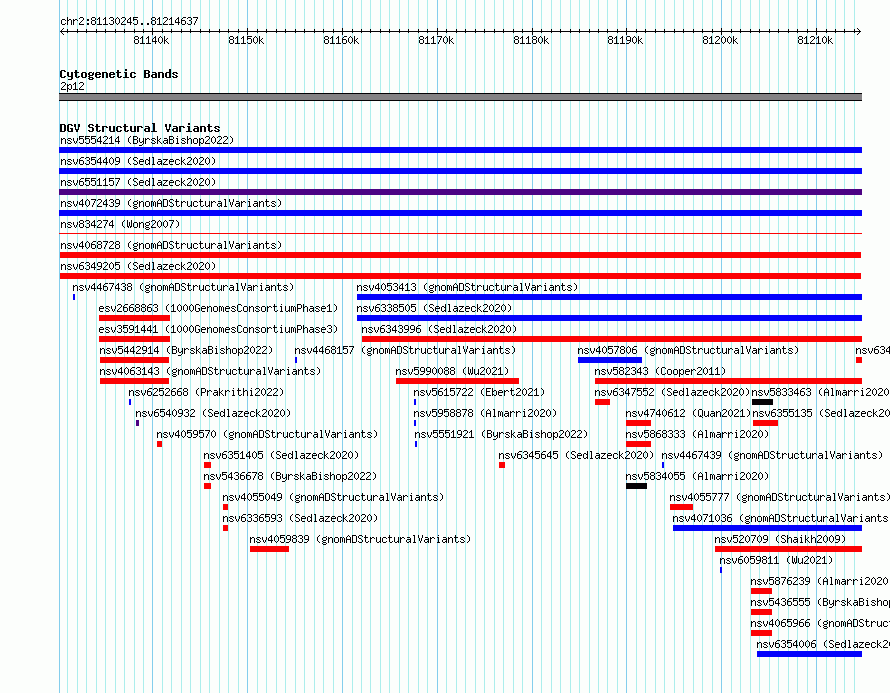Screen dimensions: 890x693
Task: Click the 81140k ruler position label
Action: click(151, 40)
